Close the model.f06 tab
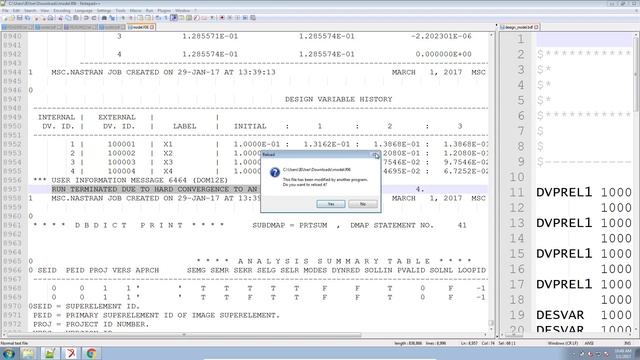 pyautogui.click(x=152, y=27)
